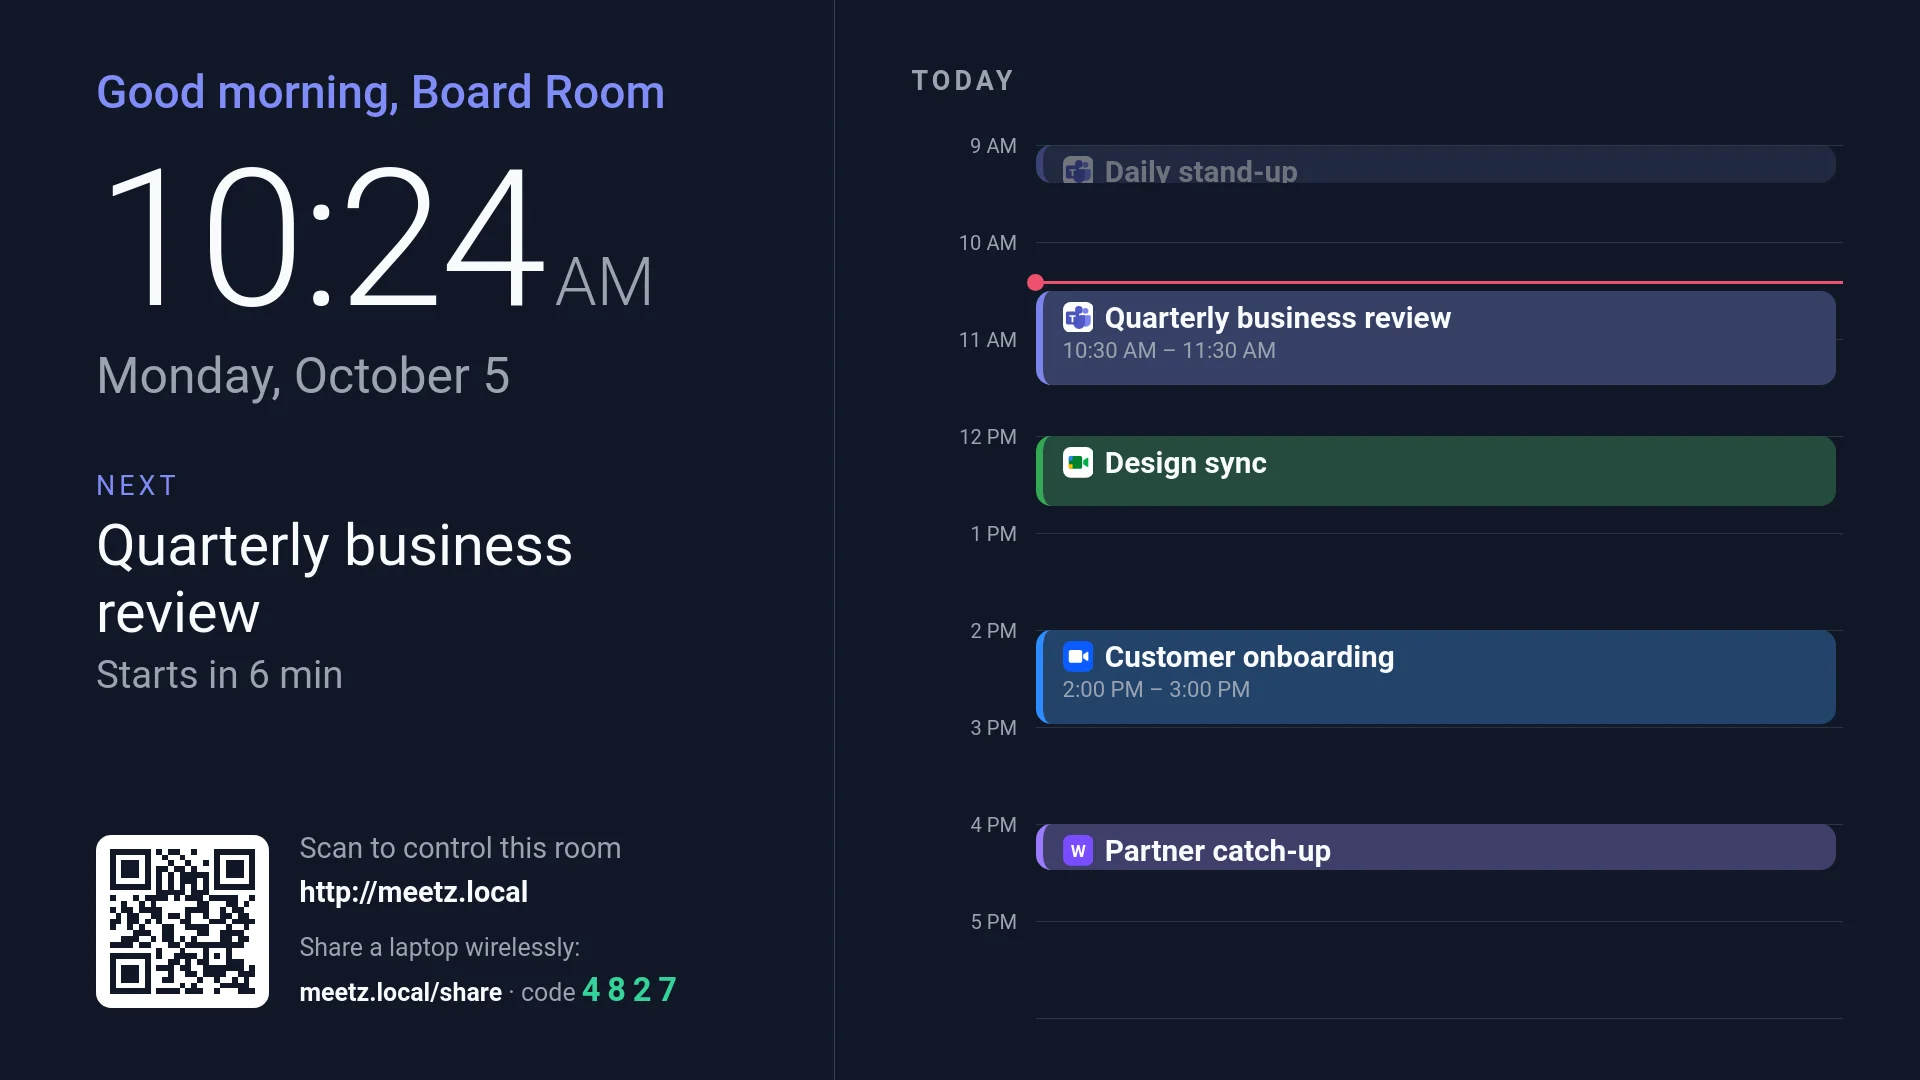
Task: Click the 9 AM hour label
Action: (993, 146)
